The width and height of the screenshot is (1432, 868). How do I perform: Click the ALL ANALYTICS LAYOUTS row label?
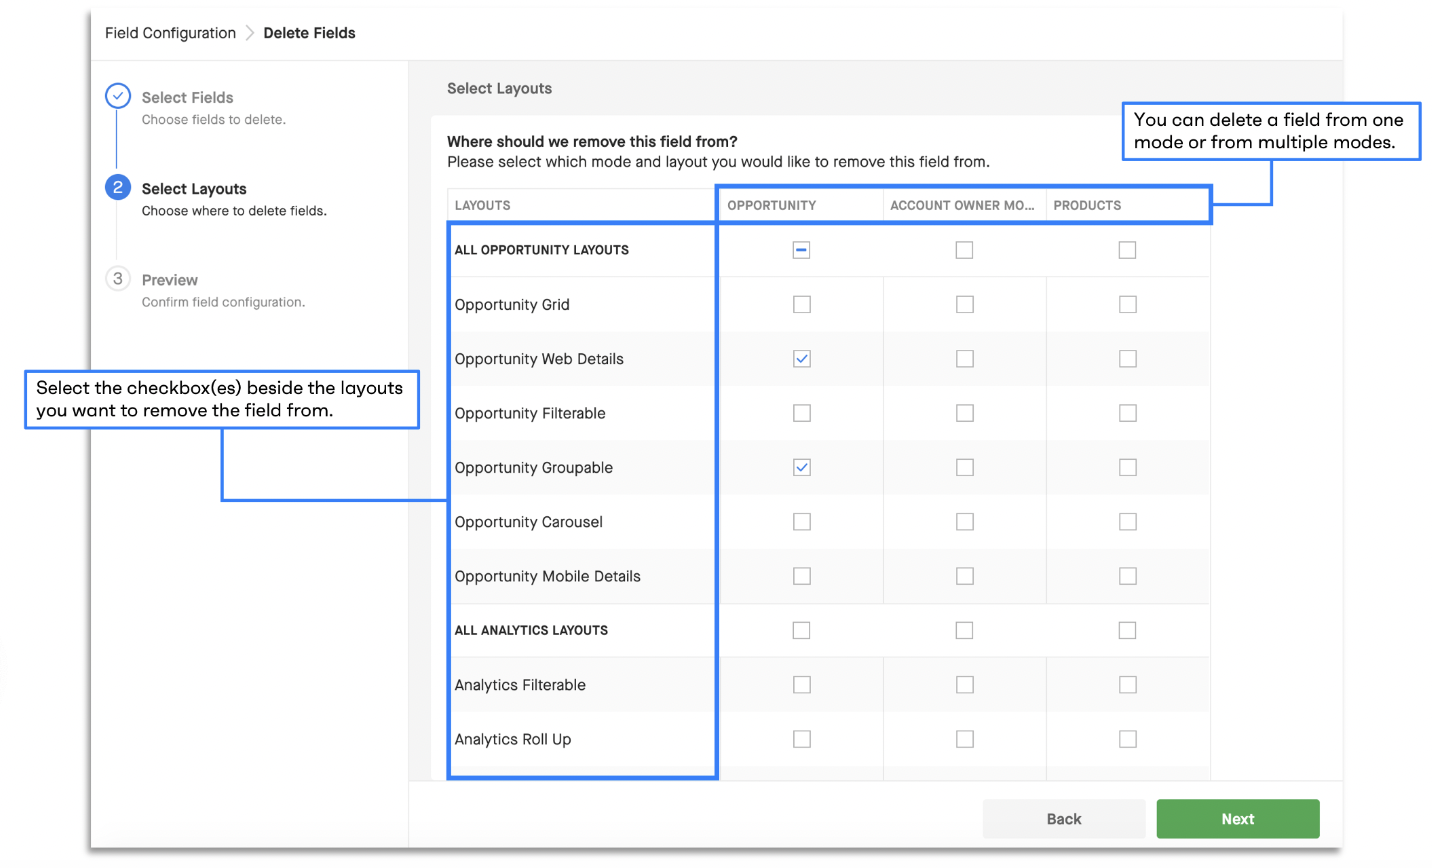[531, 630]
